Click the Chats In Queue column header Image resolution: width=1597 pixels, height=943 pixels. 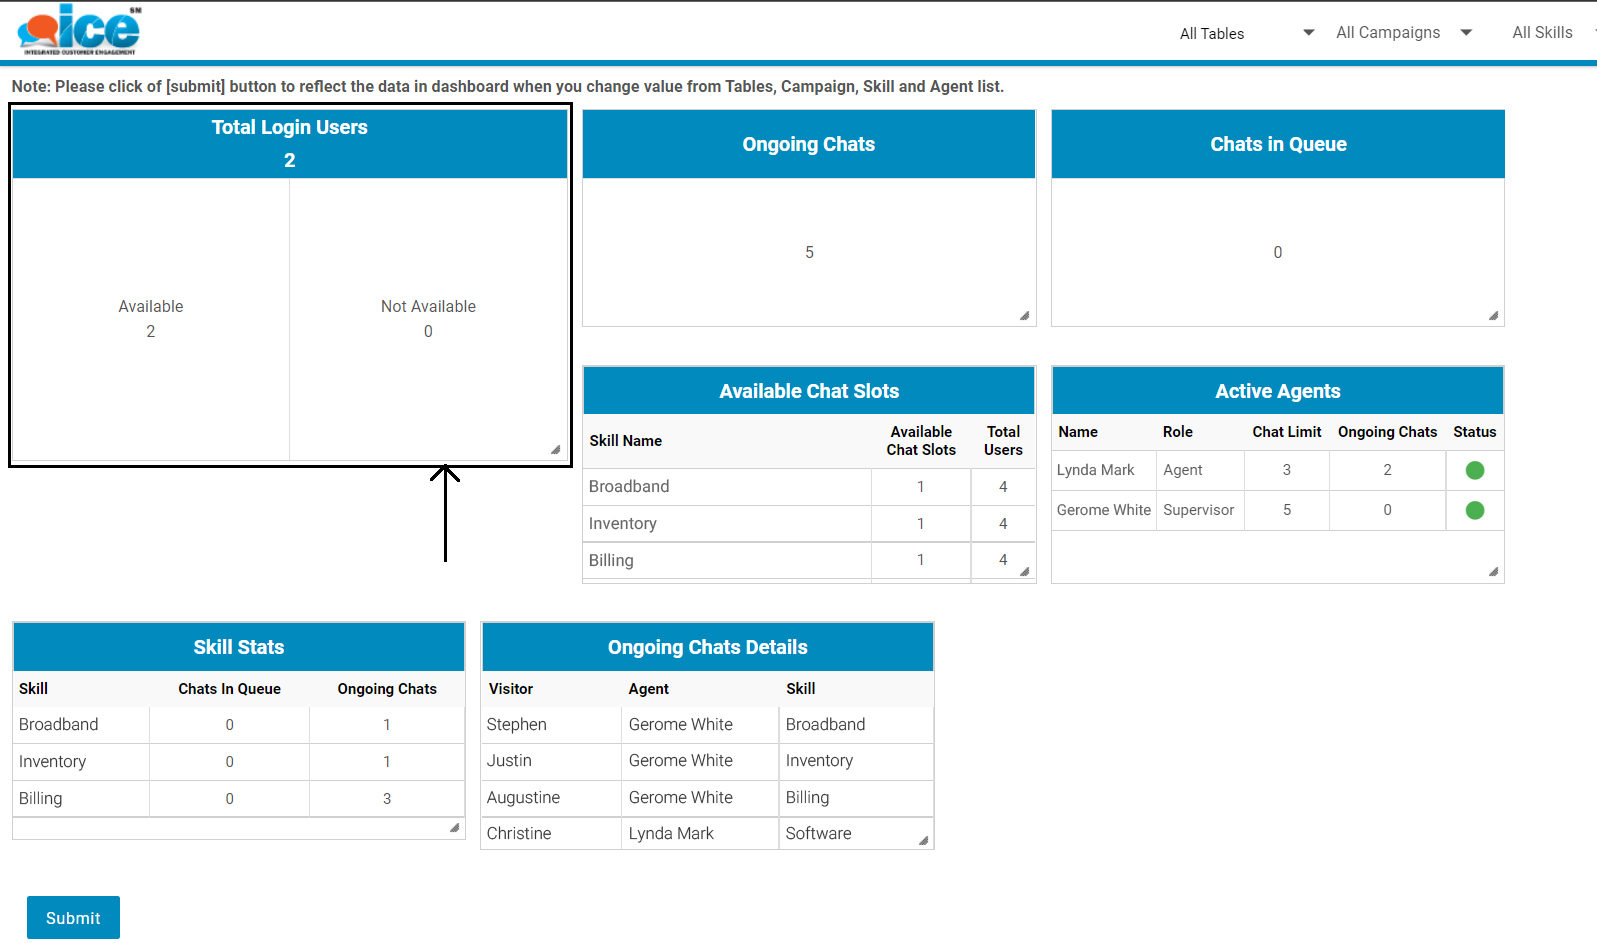[229, 689]
